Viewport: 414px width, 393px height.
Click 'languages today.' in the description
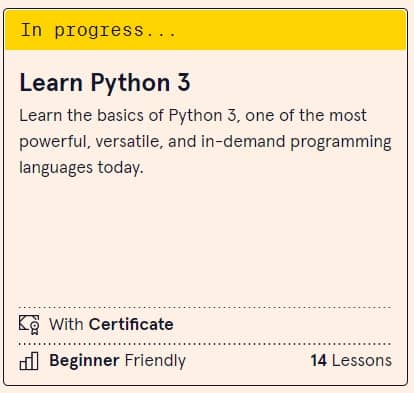click(x=81, y=168)
